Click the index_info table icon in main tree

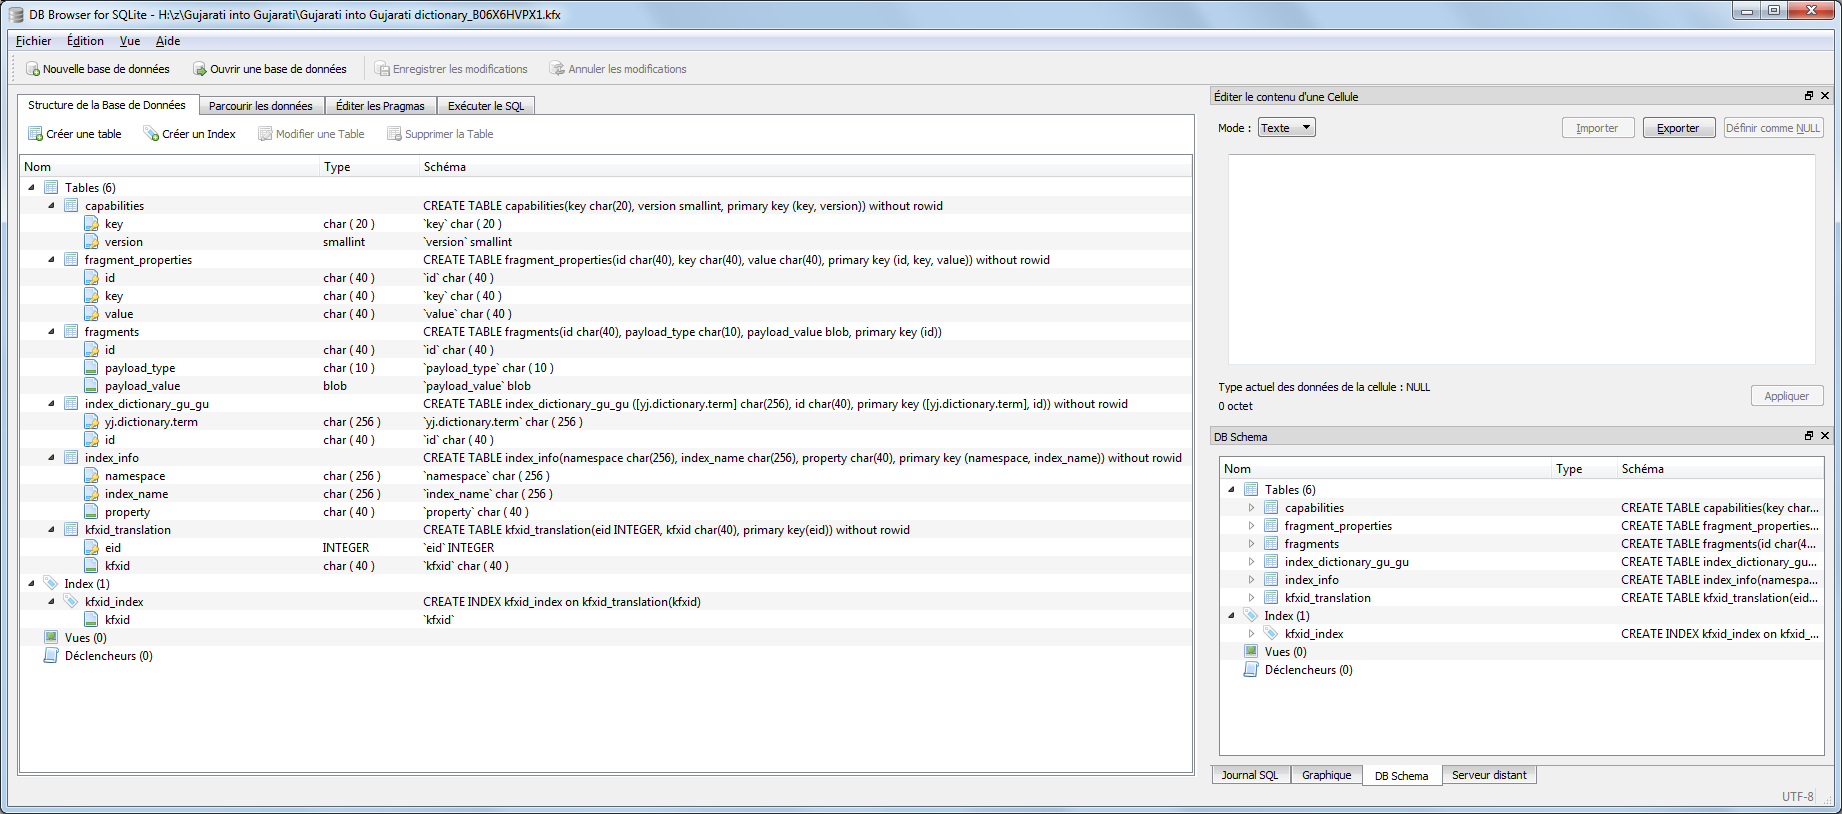(71, 458)
